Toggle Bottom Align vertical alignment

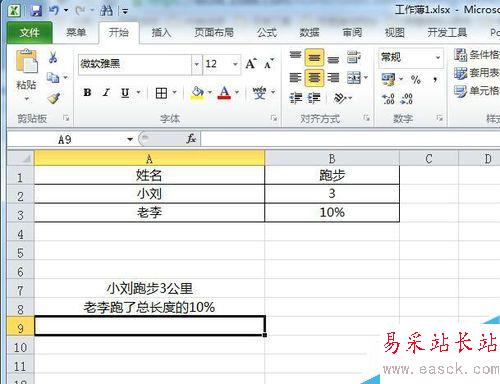tap(333, 59)
